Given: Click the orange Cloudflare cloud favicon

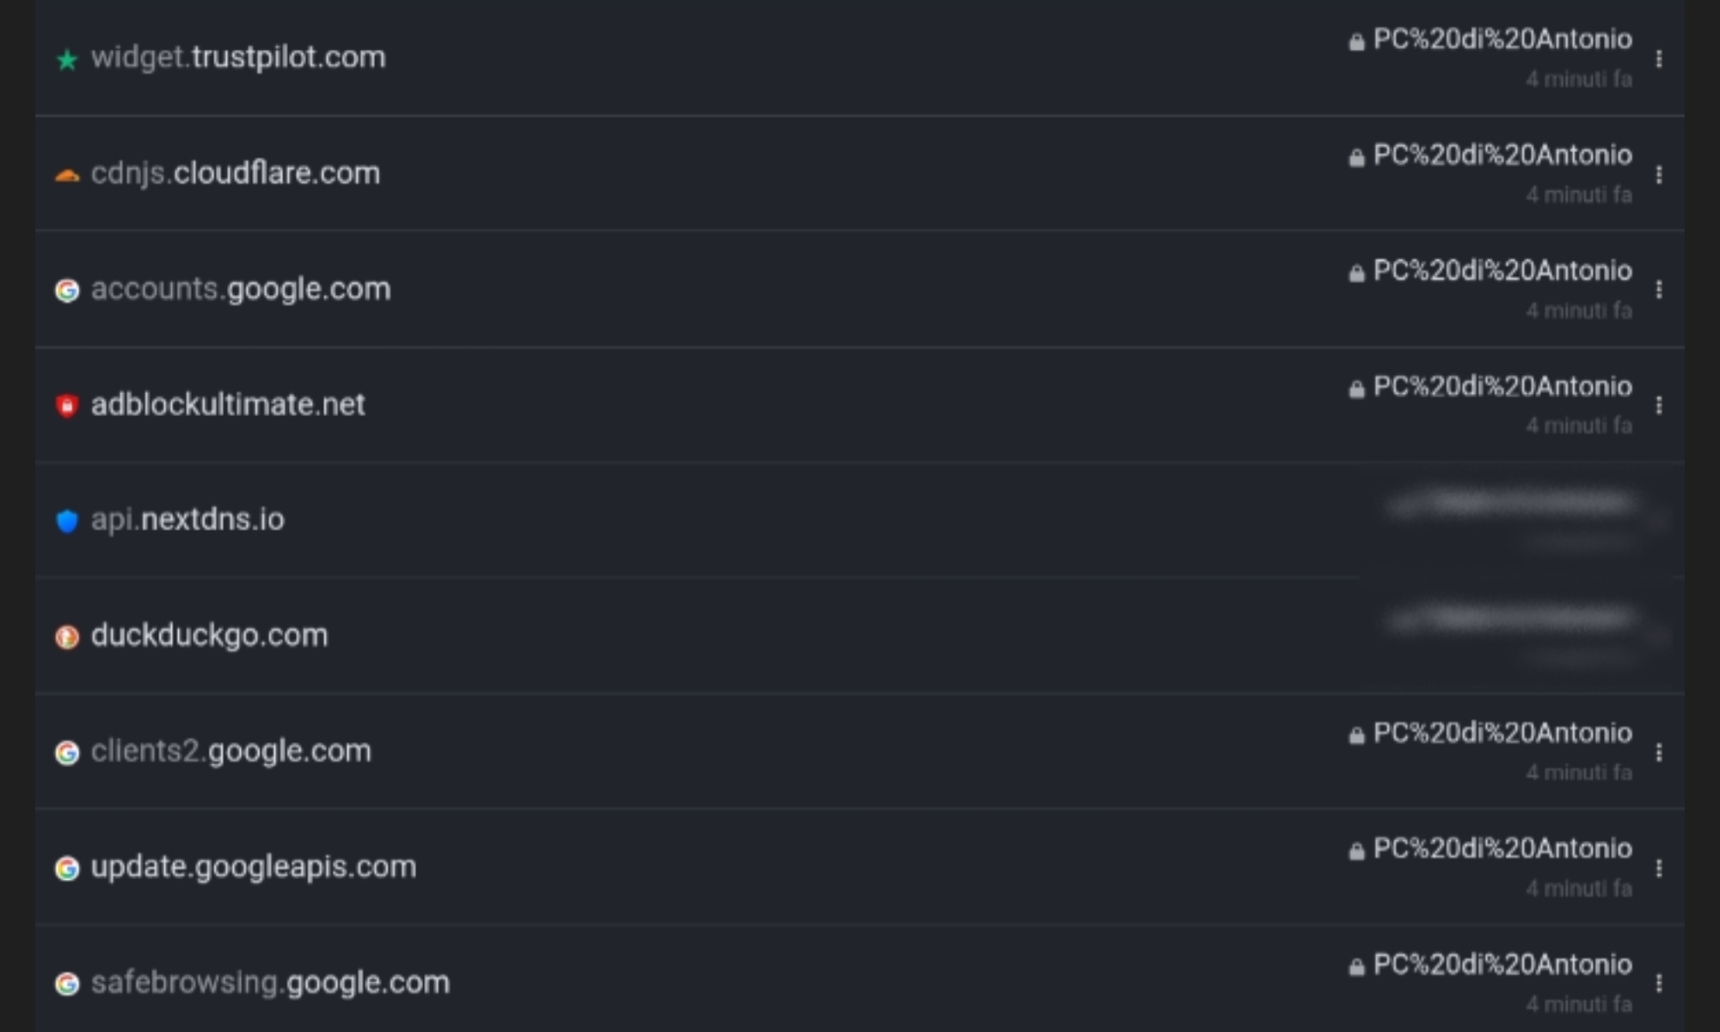Looking at the screenshot, I should click(67, 175).
